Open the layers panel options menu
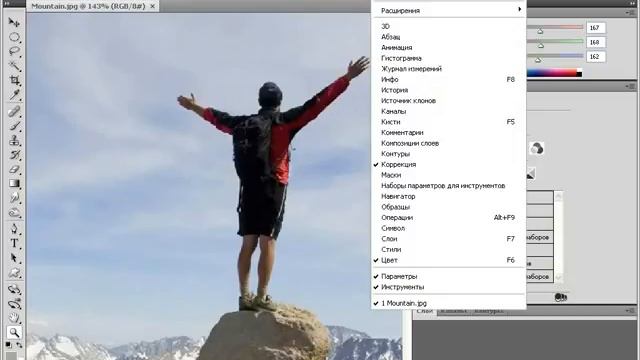640x360 pixels. 630,311
